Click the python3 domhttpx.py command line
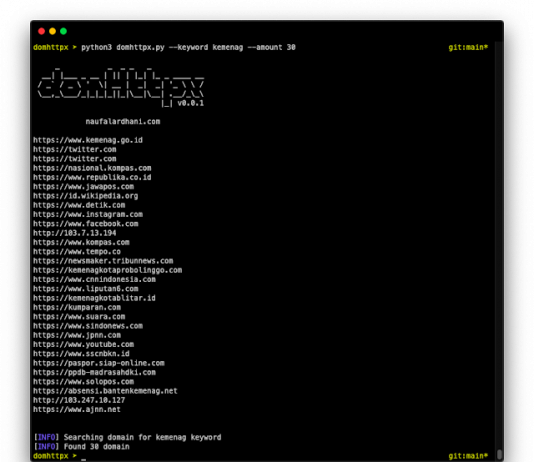The height and width of the screenshot is (462, 534). point(188,47)
